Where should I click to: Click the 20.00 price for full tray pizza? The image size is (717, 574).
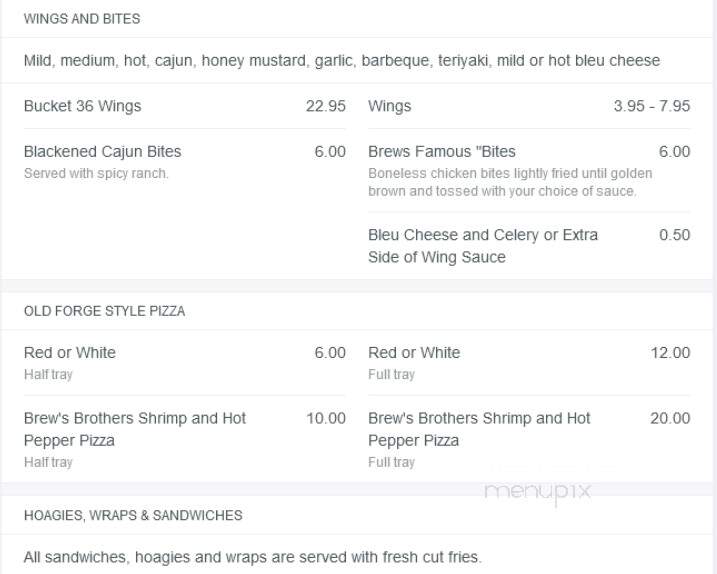tap(670, 418)
